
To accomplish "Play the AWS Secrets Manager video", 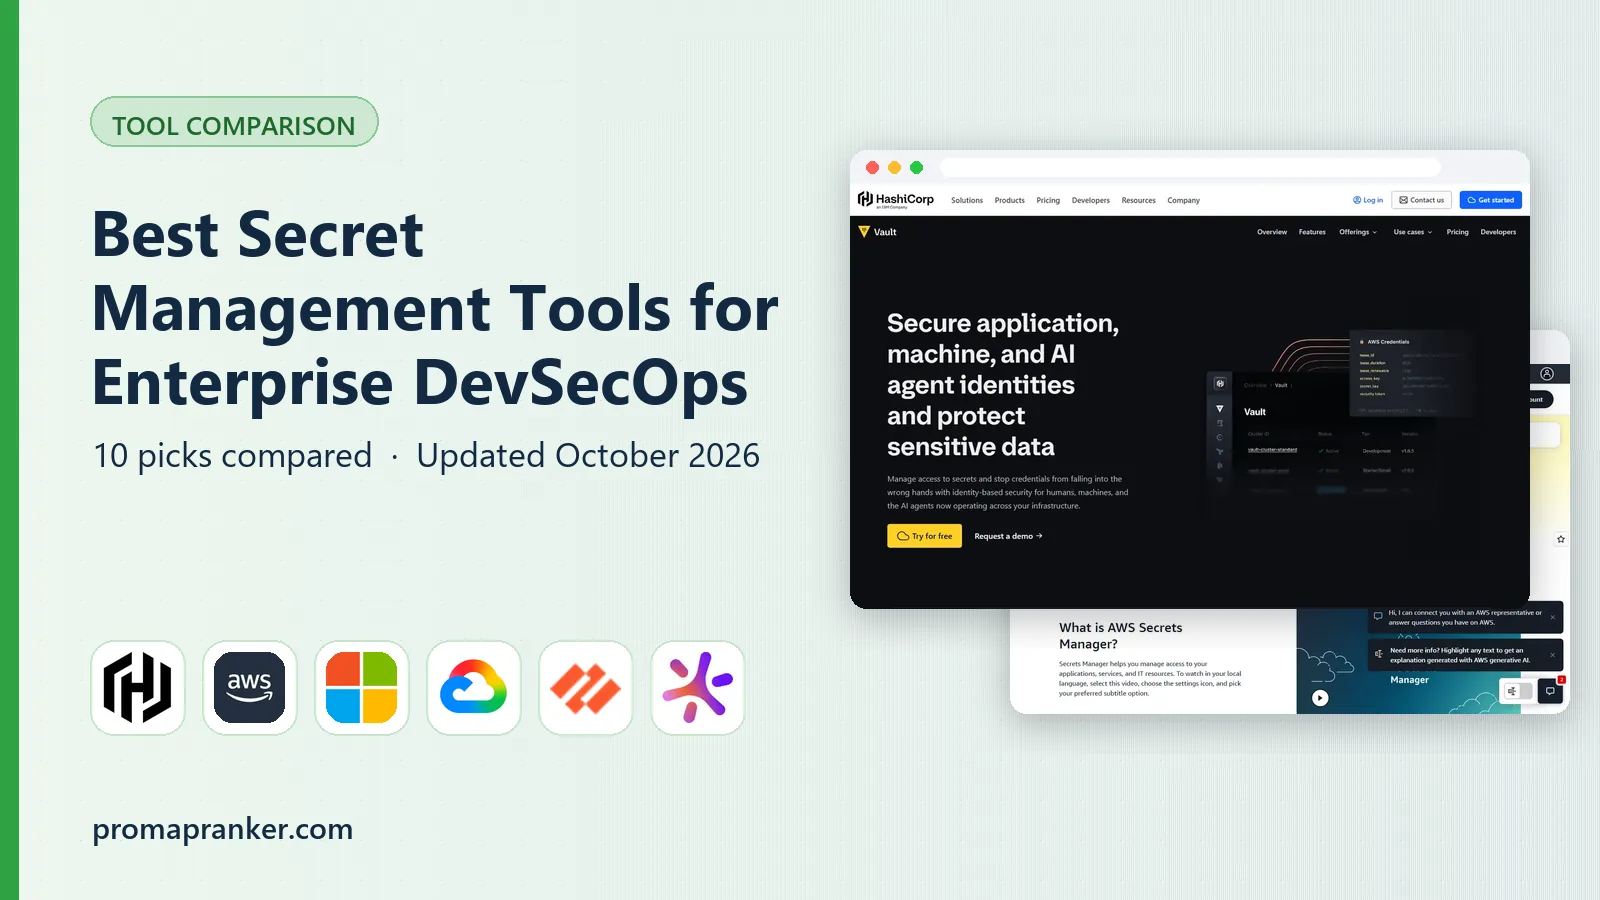I will 1320,698.
